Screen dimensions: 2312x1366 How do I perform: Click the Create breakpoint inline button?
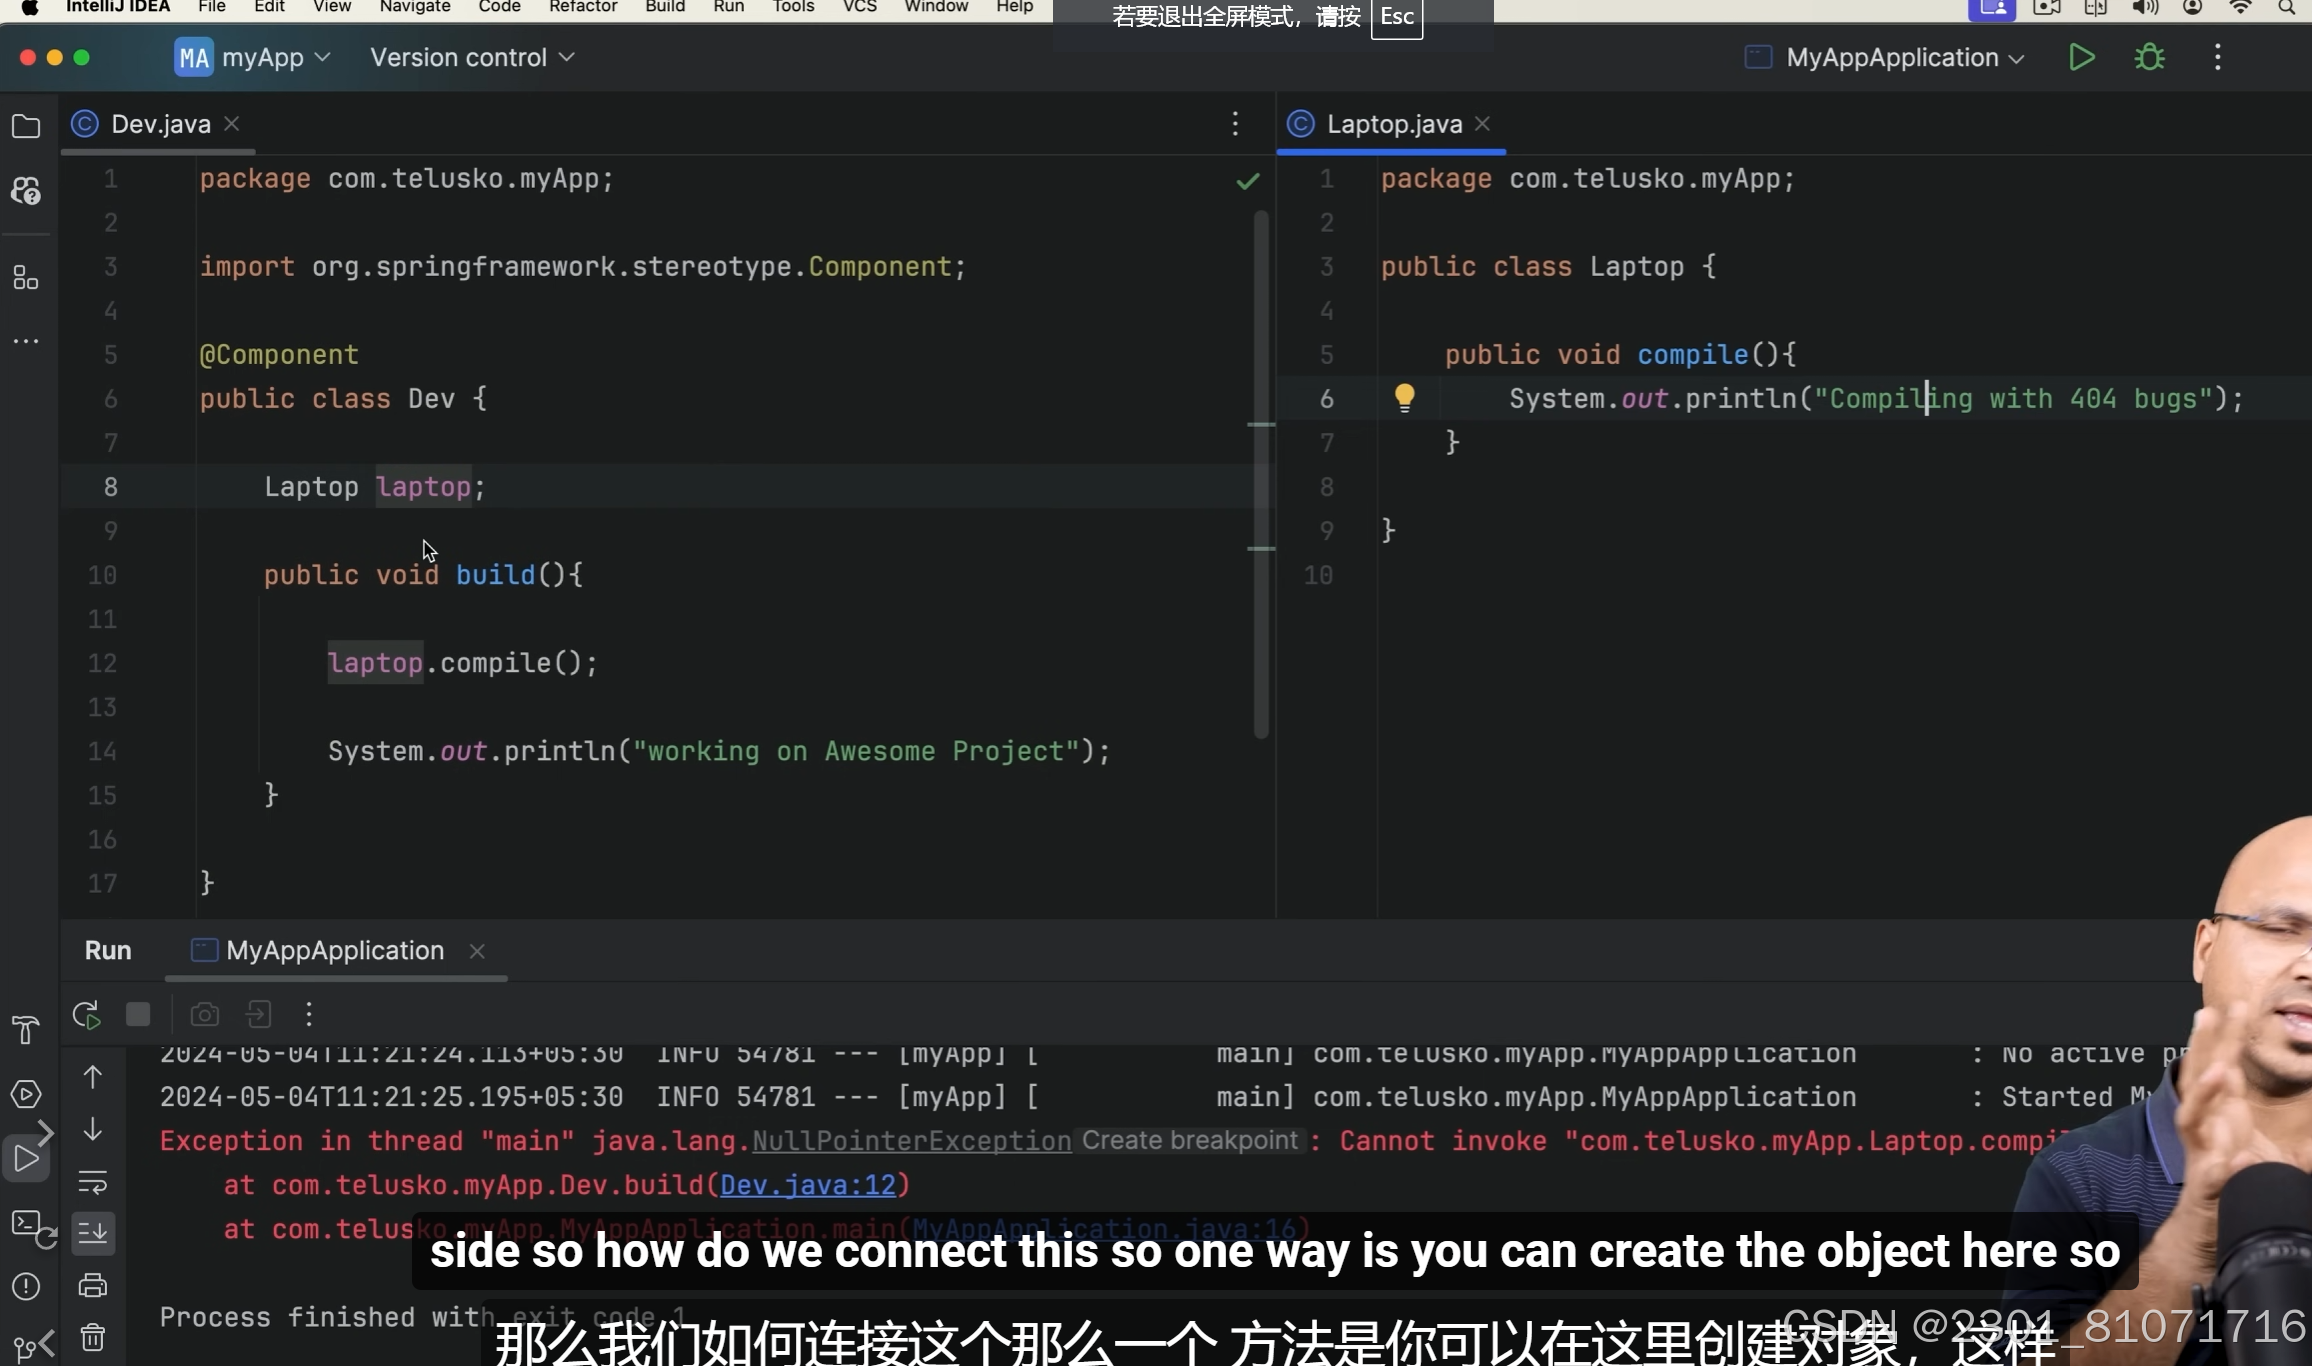(1189, 1141)
